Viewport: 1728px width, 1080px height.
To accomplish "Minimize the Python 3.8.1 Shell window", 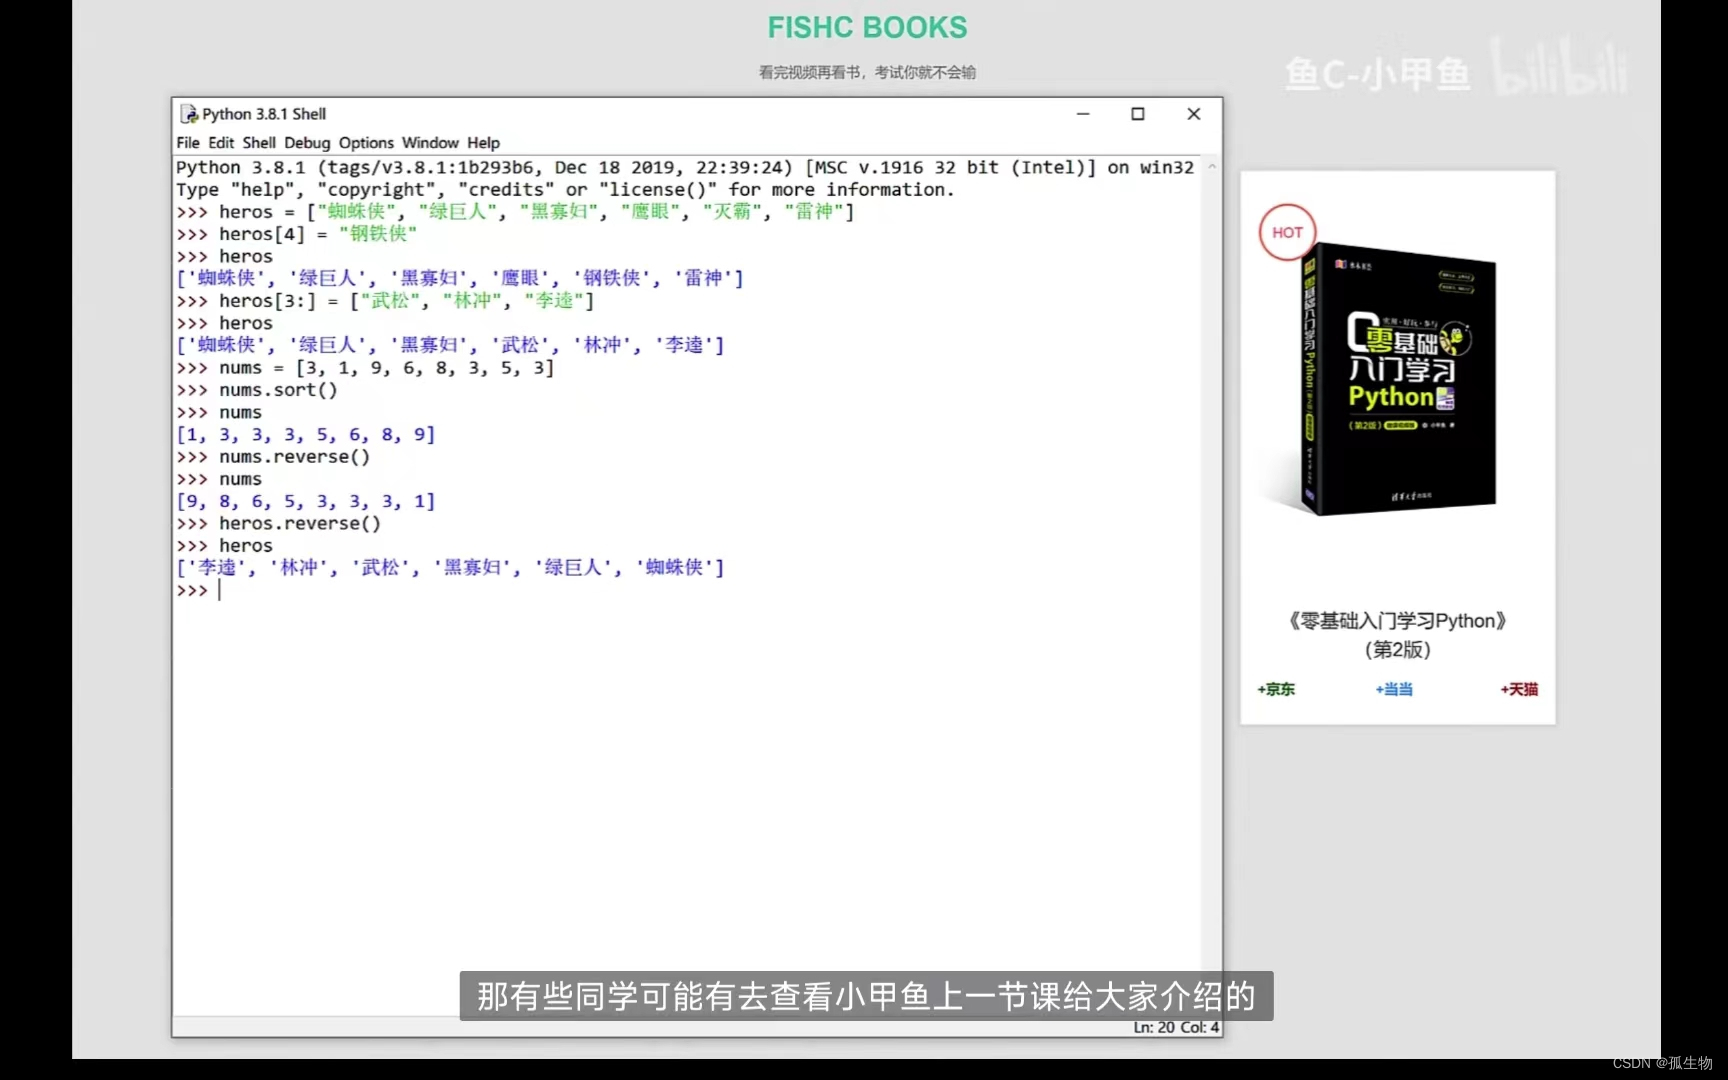I will coord(1083,113).
